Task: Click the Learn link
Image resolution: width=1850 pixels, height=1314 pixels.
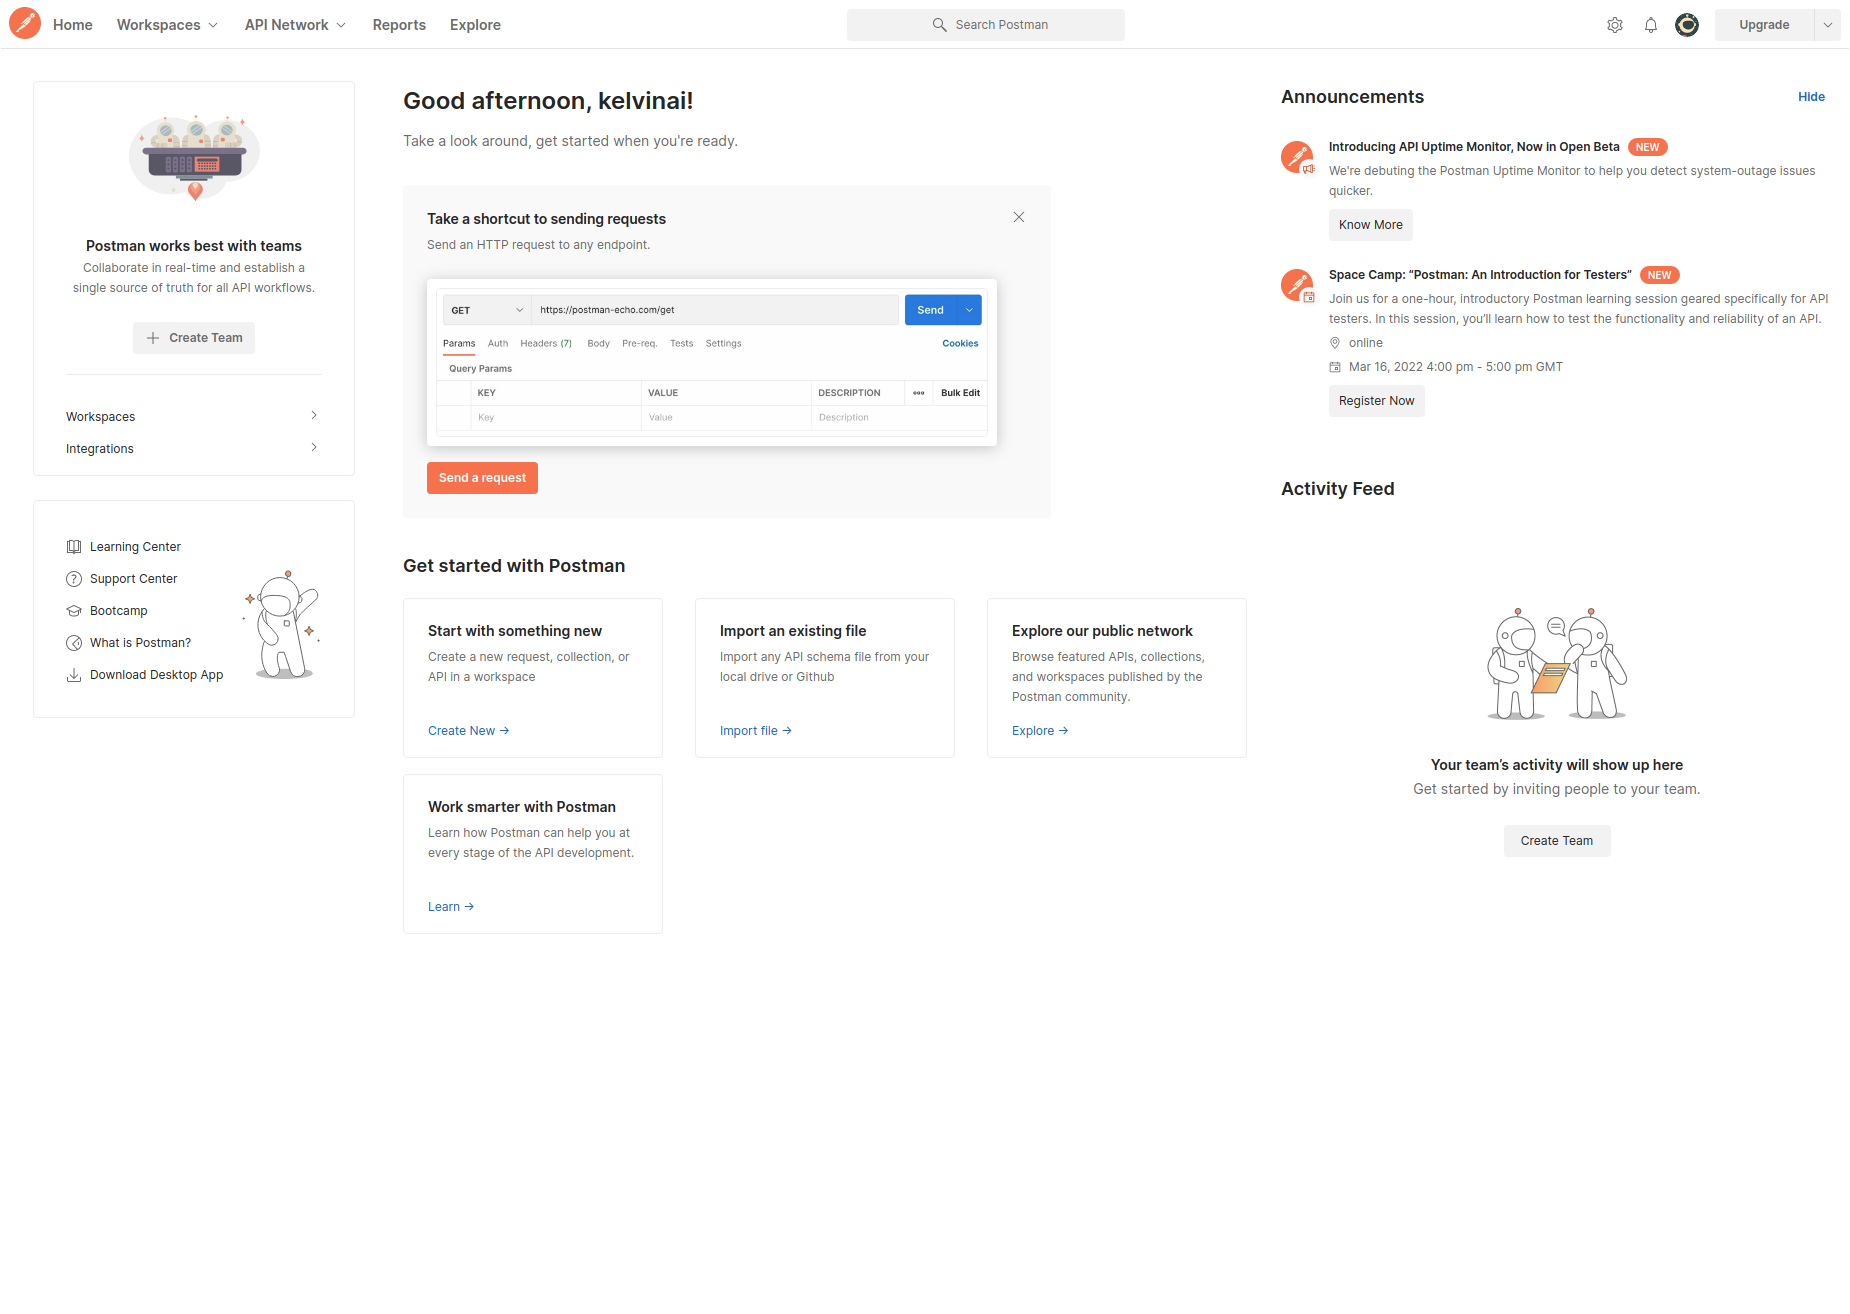Action: [451, 907]
